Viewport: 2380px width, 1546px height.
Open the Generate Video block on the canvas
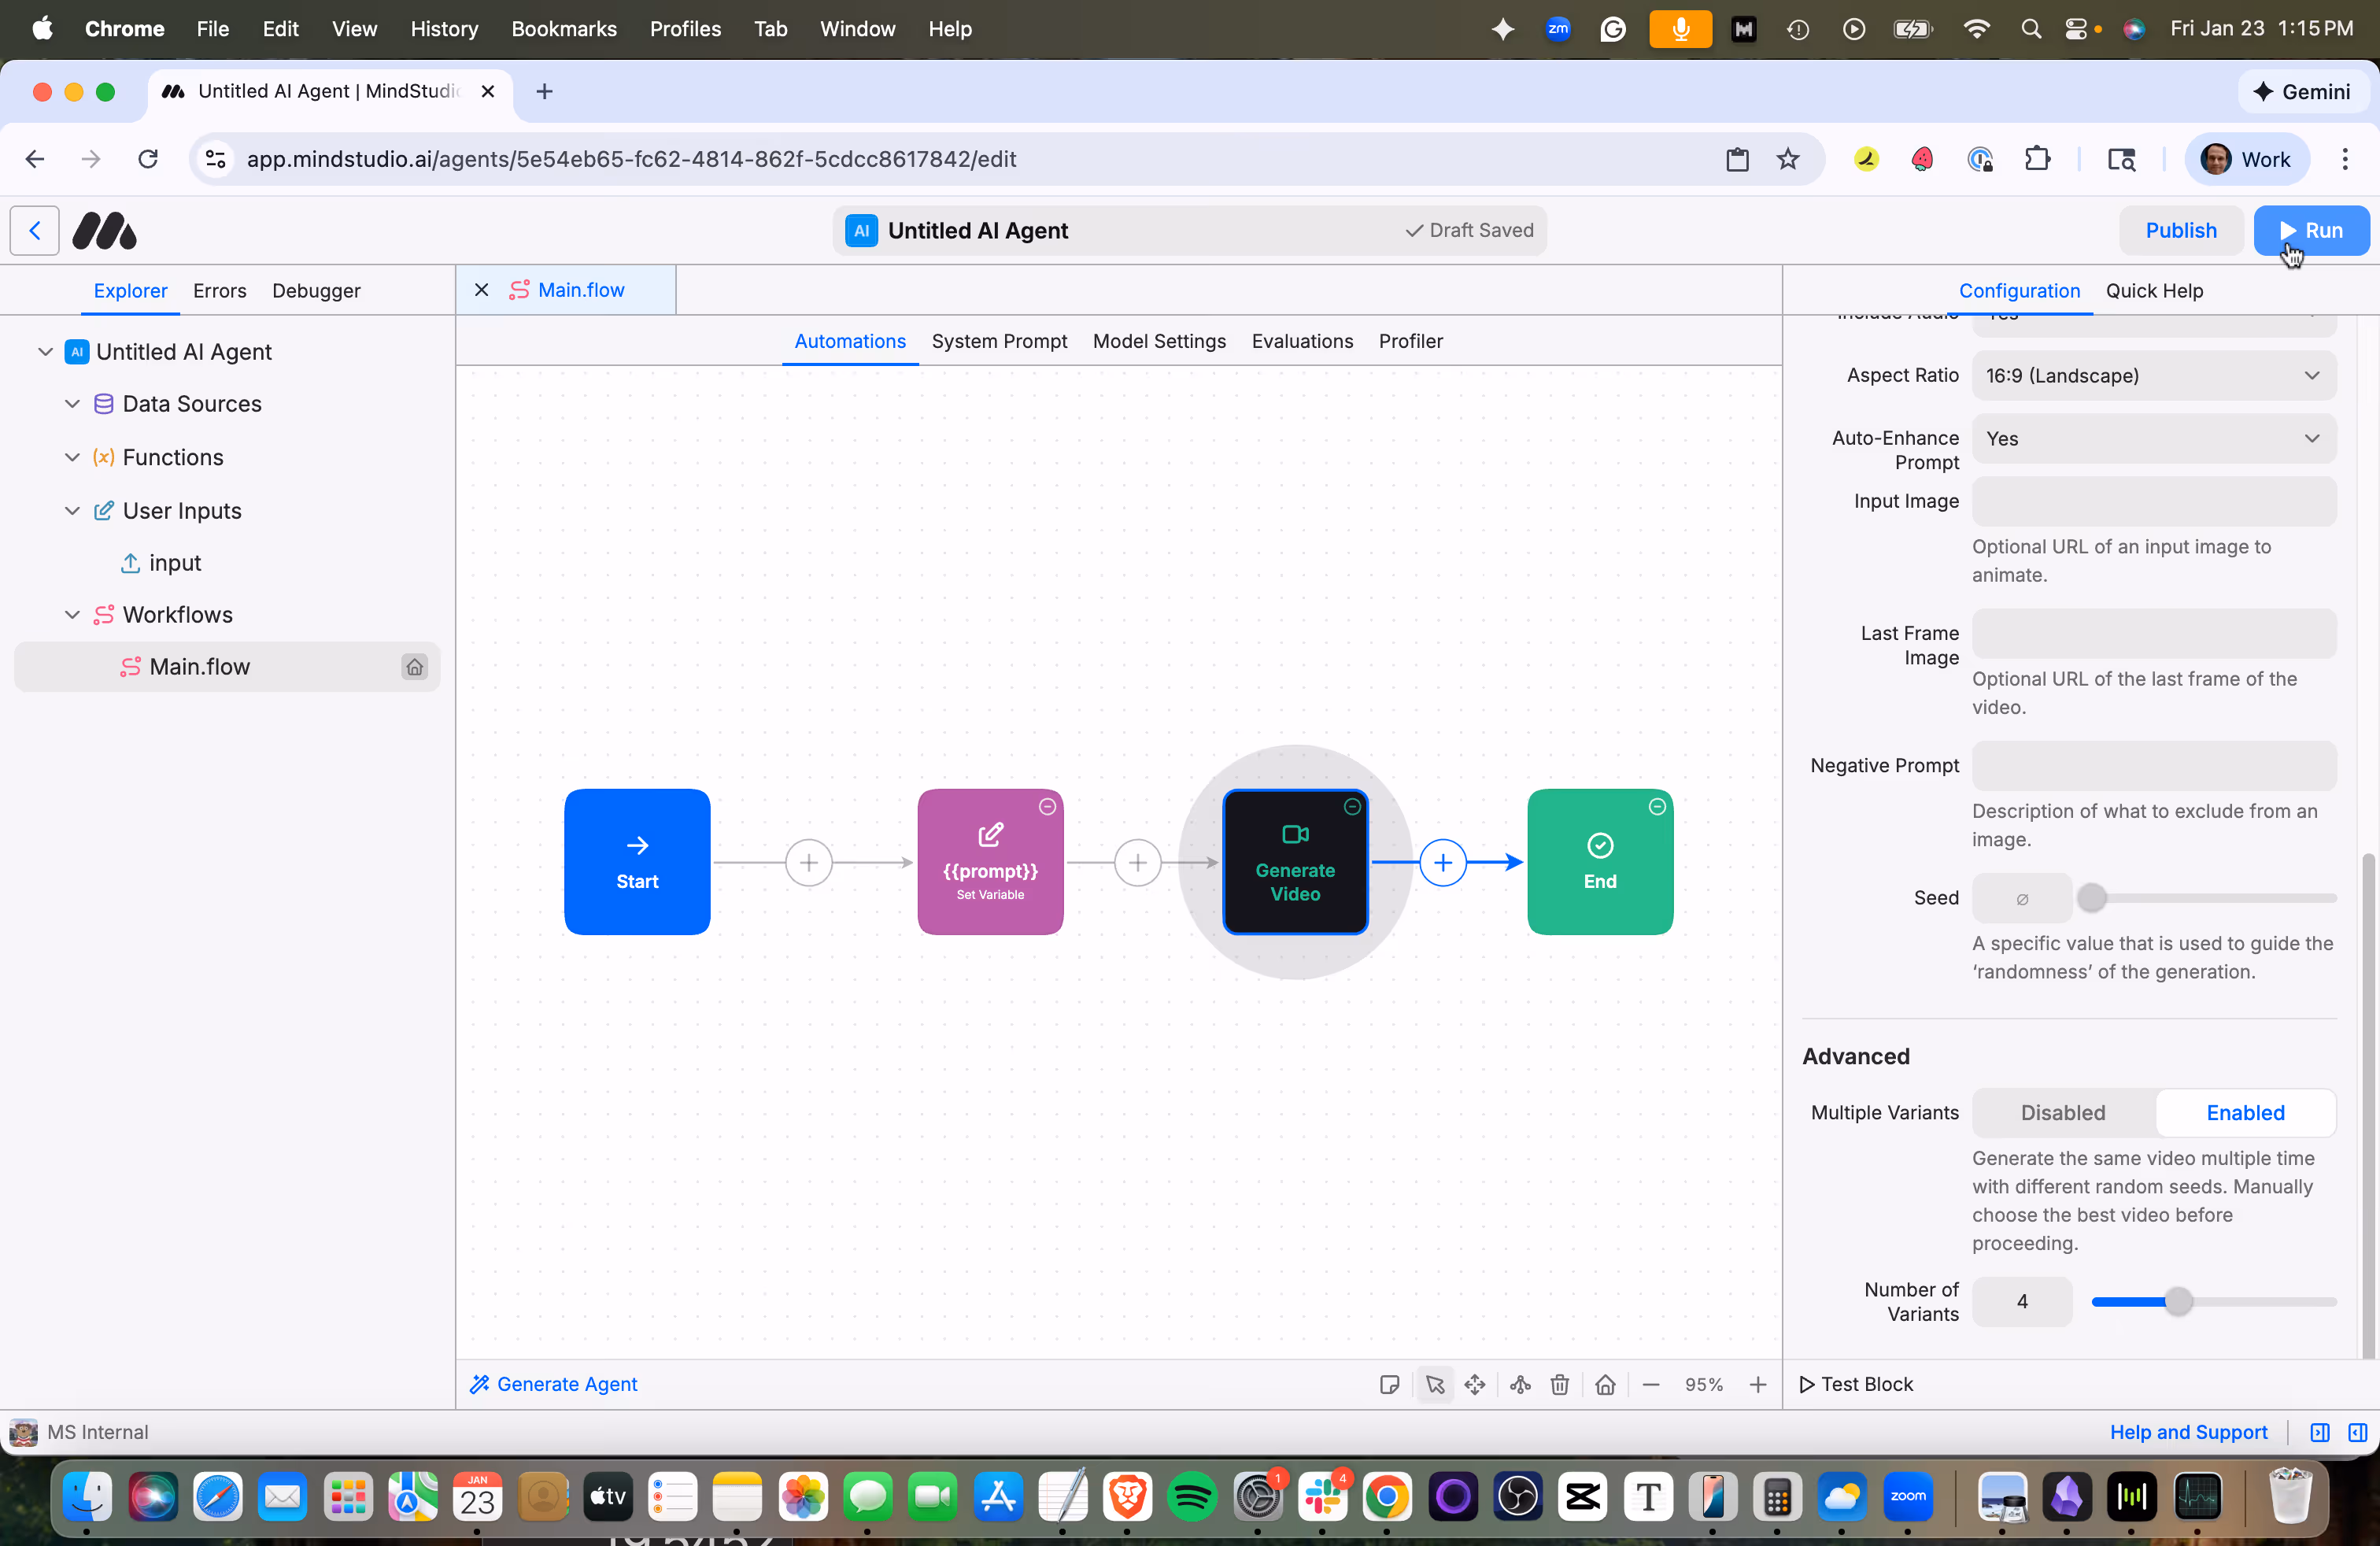click(1295, 861)
